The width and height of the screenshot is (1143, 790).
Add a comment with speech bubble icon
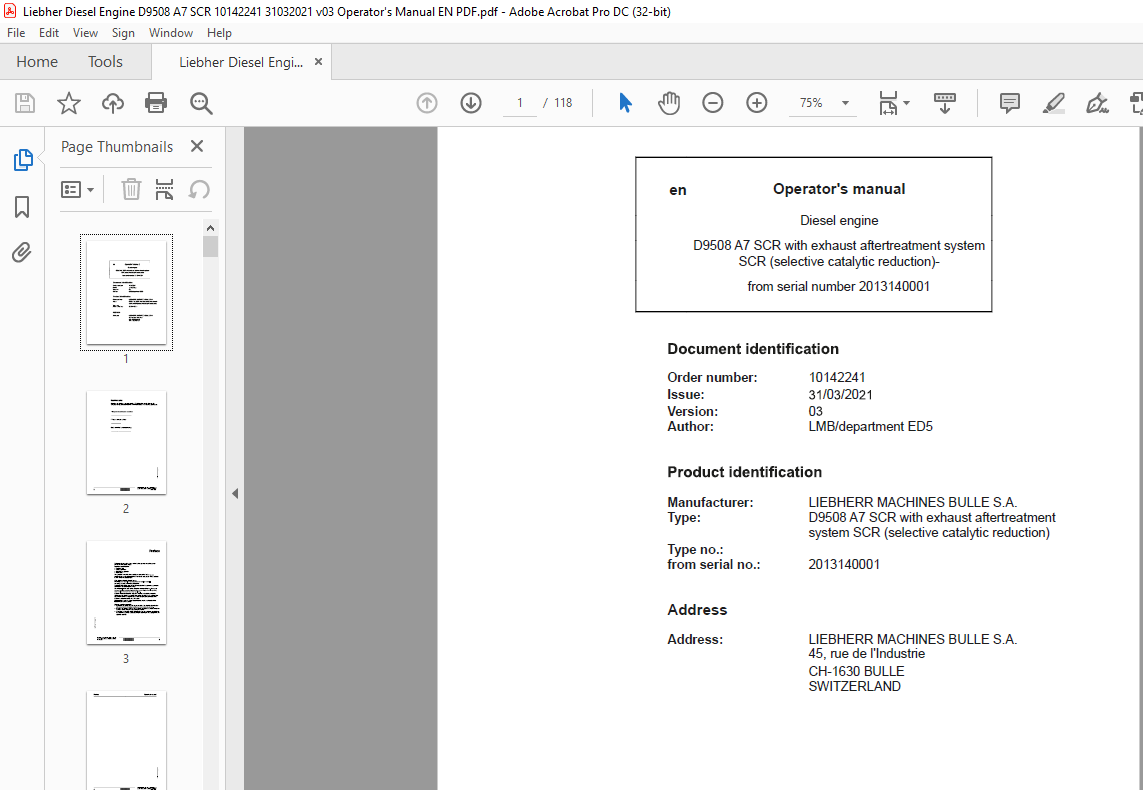1010,103
